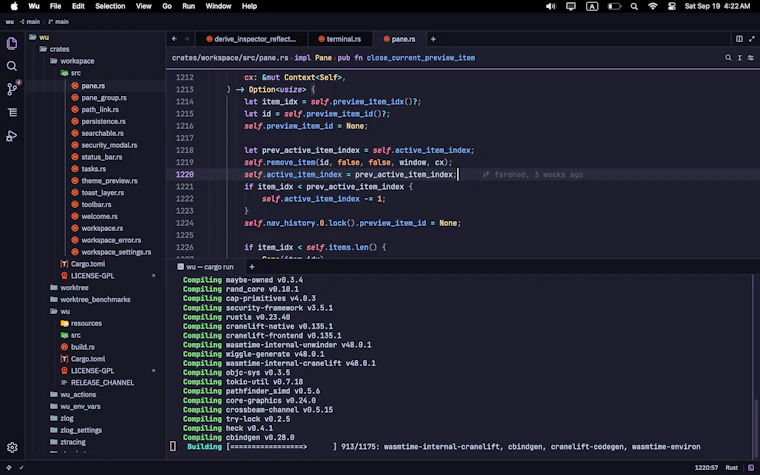Click the cursor position 1220:57
Viewport: 760px width, 475px height.
706,468
